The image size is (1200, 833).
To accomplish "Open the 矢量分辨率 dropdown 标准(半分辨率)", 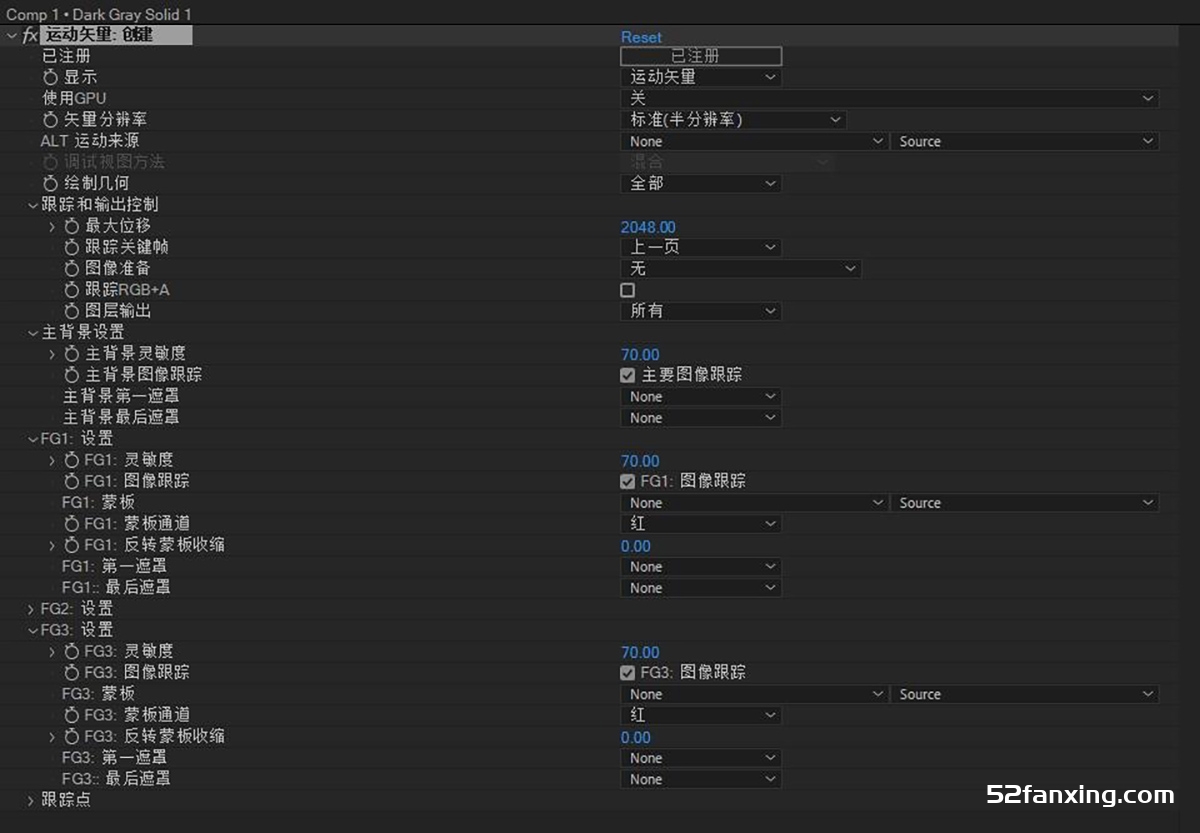I will [x=733, y=119].
